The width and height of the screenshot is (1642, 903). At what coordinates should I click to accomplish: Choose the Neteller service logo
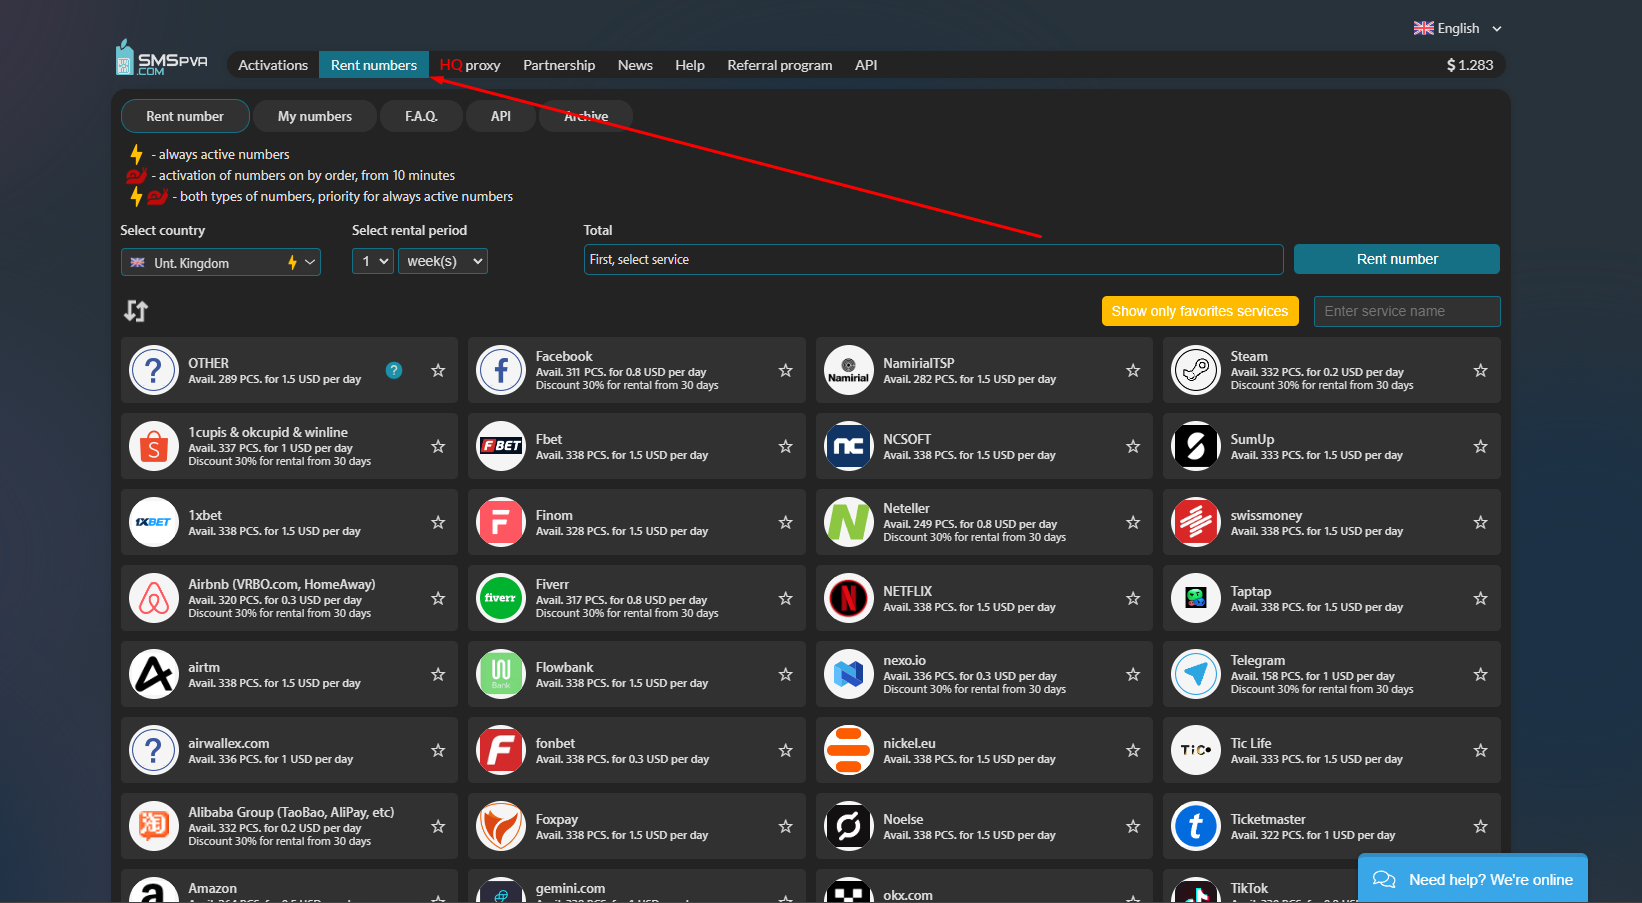tap(848, 522)
